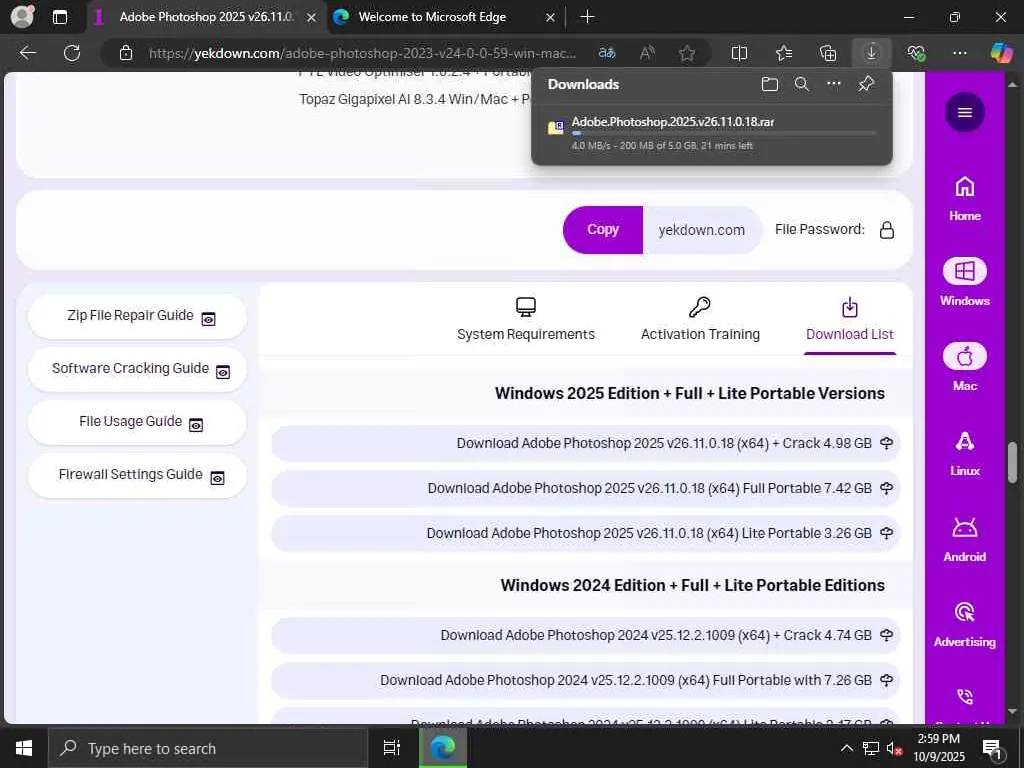The image size is (1024, 768).
Task: Open the notification center icon
Action: pyautogui.click(x=992, y=749)
